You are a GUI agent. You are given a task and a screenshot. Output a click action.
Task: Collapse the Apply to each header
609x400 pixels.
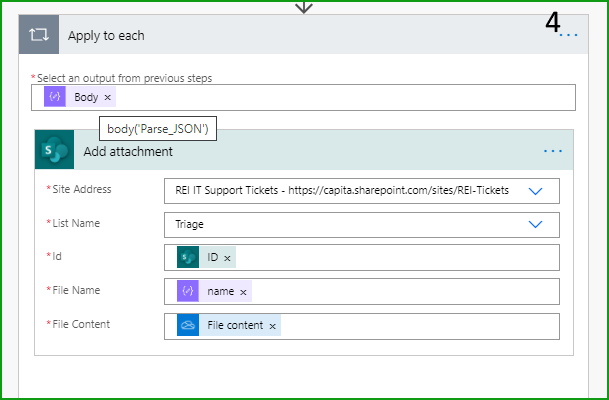[x=300, y=36]
